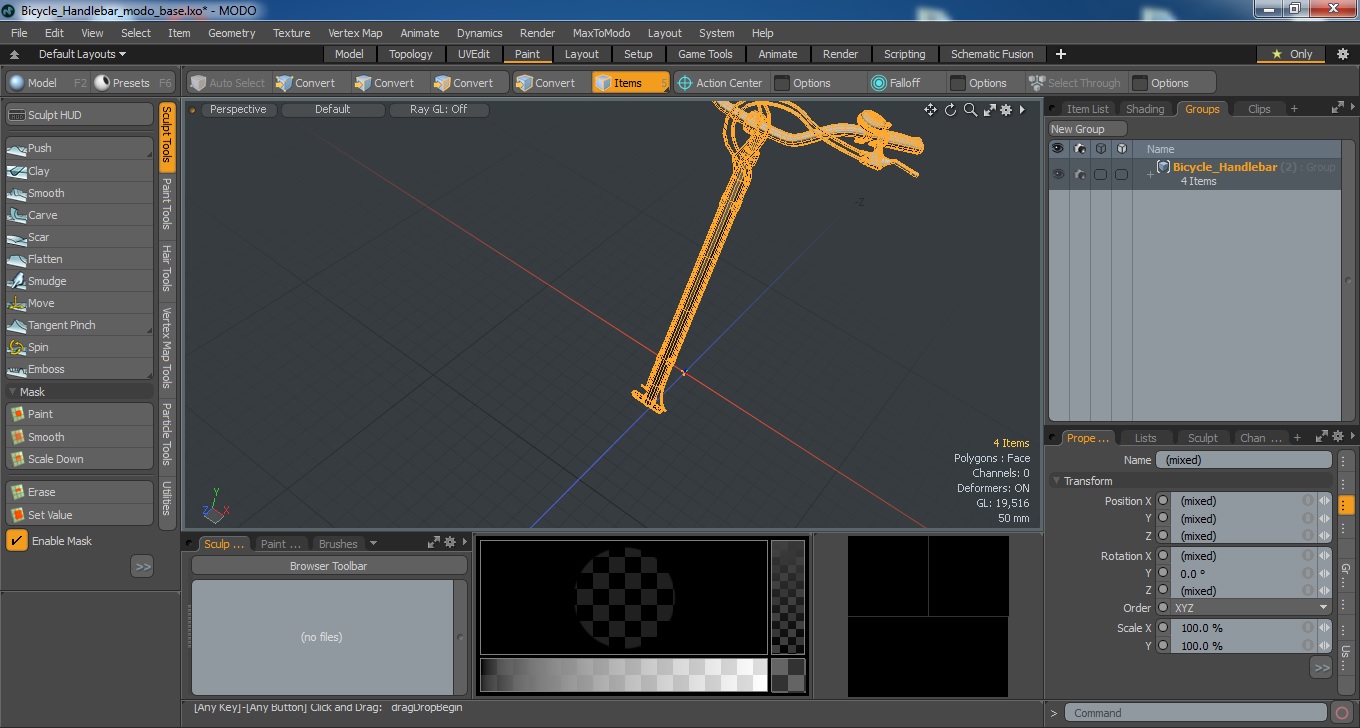Click the Browser Toolbar button
Image resolution: width=1360 pixels, height=728 pixels.
point(329,566)
